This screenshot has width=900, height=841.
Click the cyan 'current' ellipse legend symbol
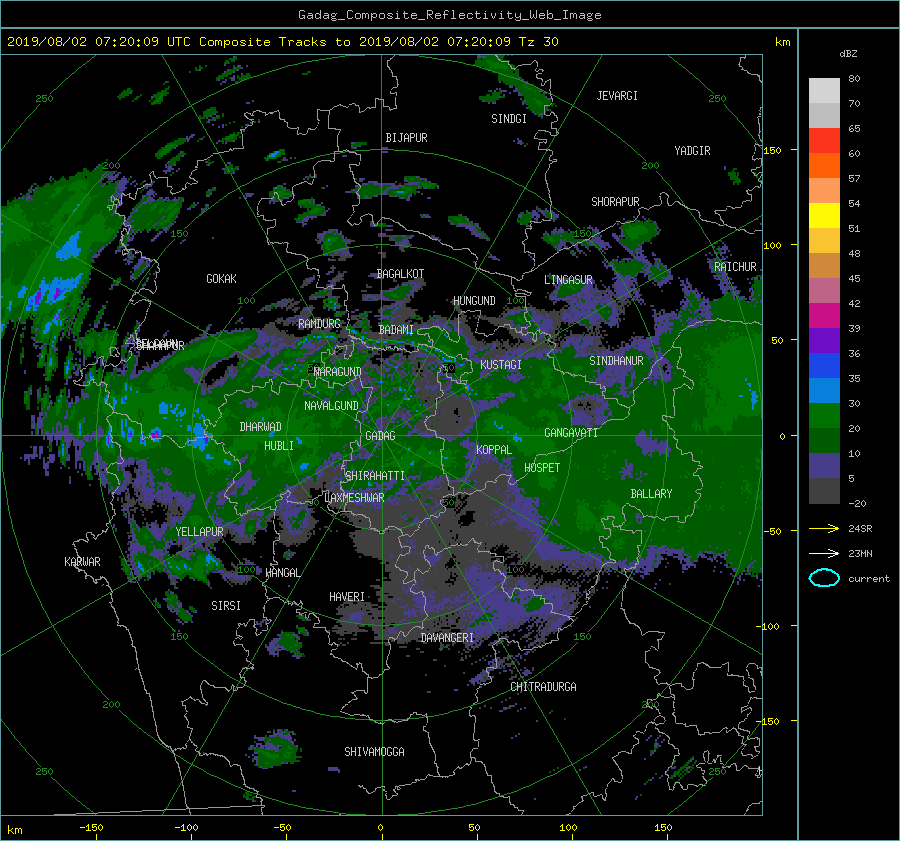pos(824,578)
